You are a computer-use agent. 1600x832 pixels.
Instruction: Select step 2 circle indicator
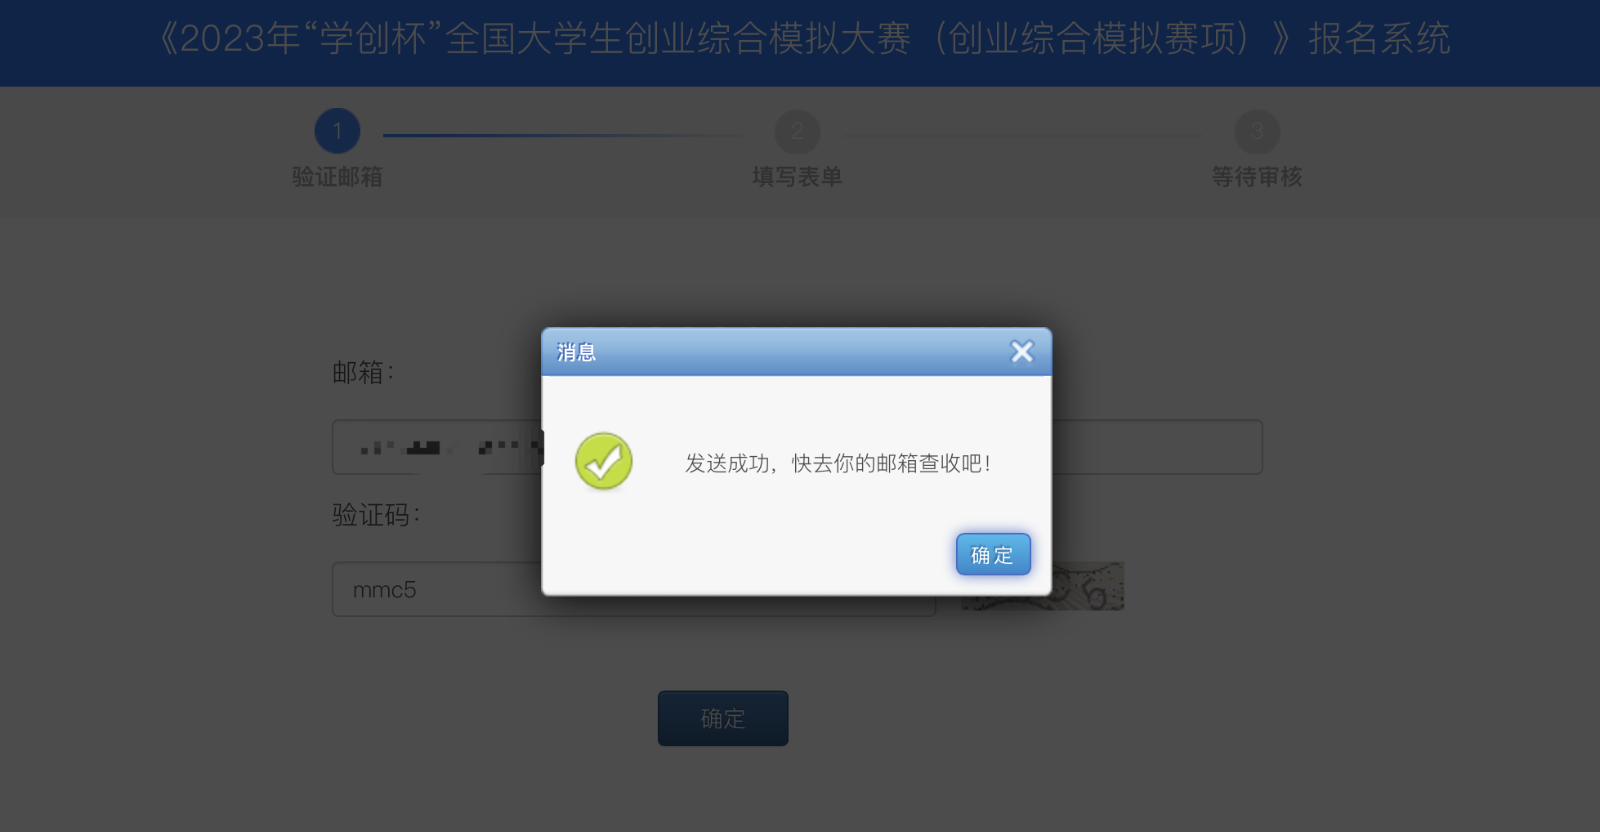(797, 131)
